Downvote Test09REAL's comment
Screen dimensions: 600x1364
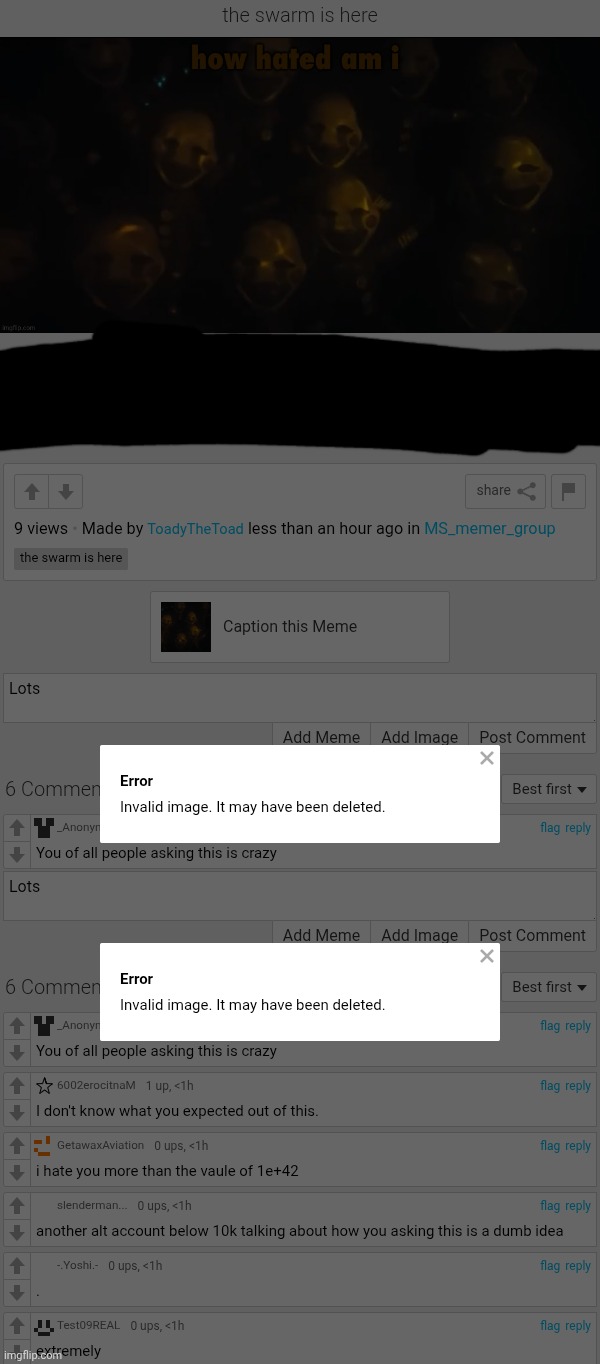[x=17, y=1351]
